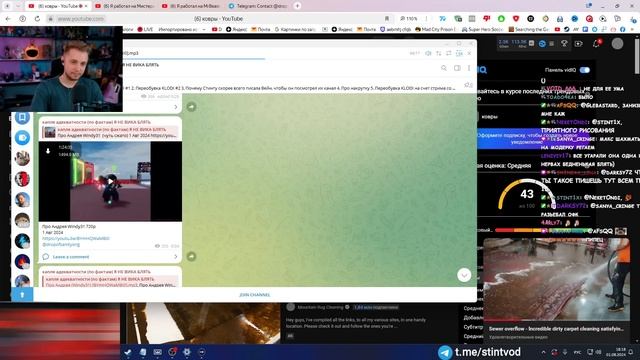Toggle the 'Панель vidIQ' switch off
Viewport: 640px width, 360px height.
point(585,70)
